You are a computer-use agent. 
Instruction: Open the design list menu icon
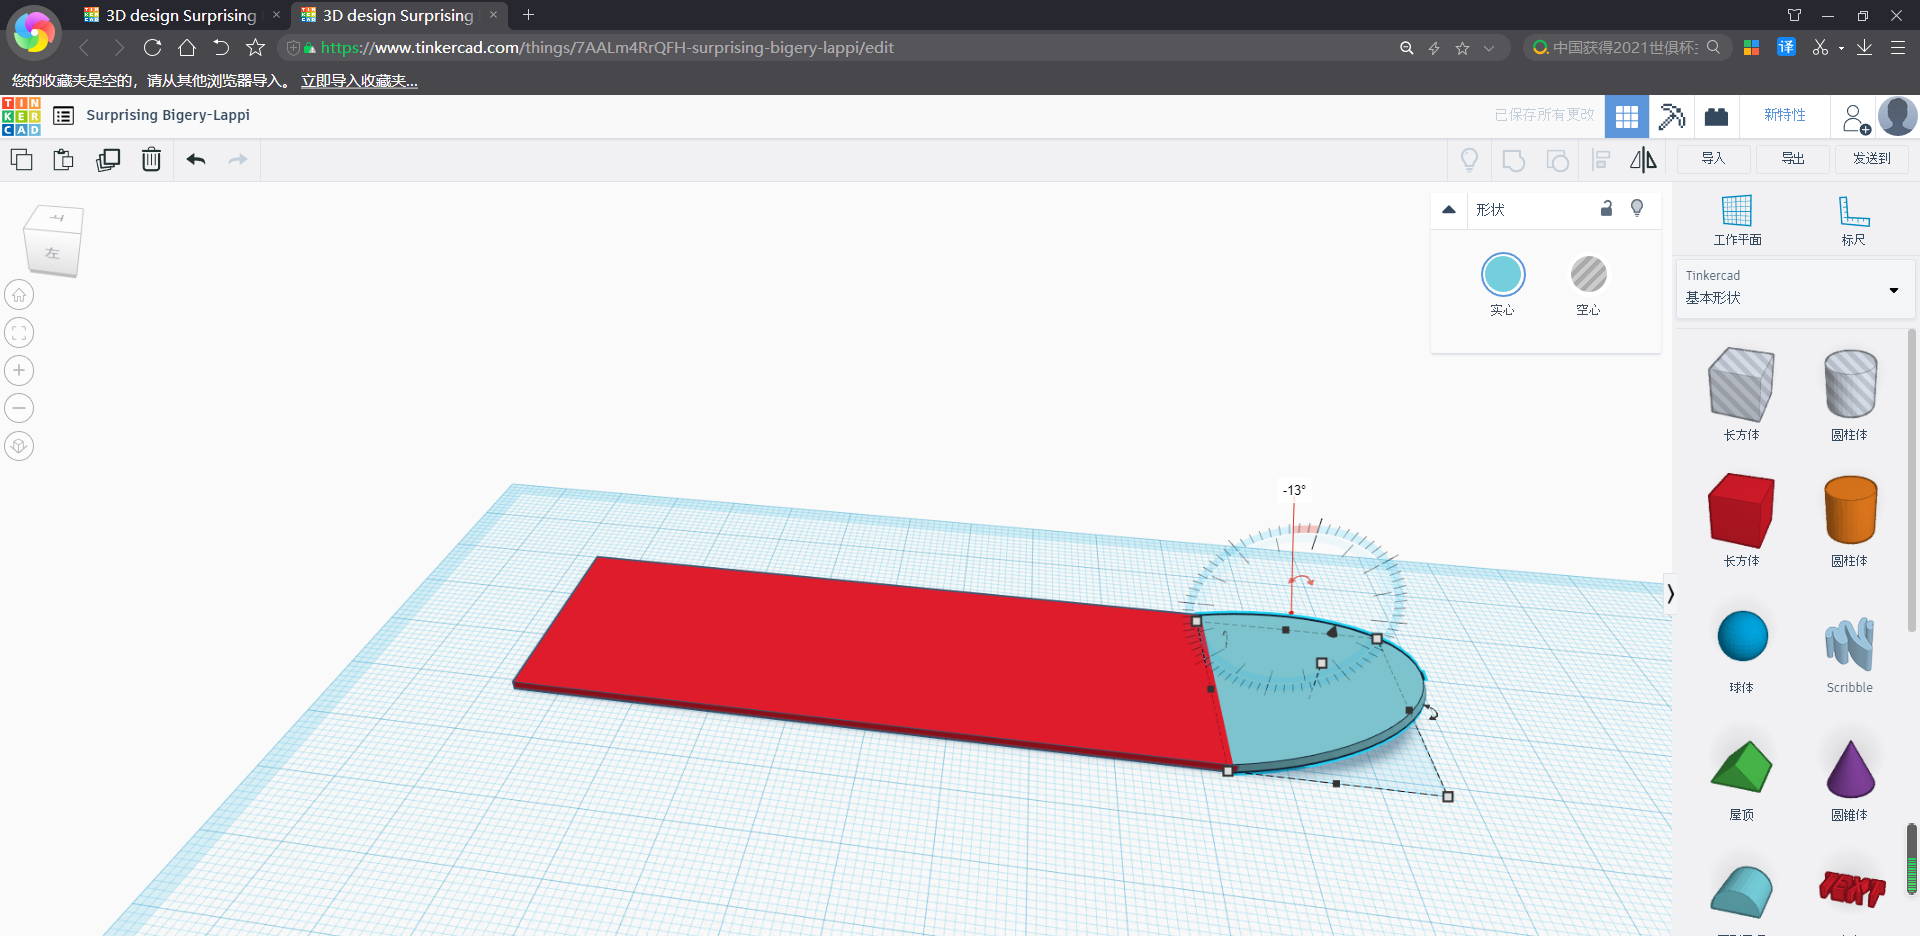tap(63, 116)
